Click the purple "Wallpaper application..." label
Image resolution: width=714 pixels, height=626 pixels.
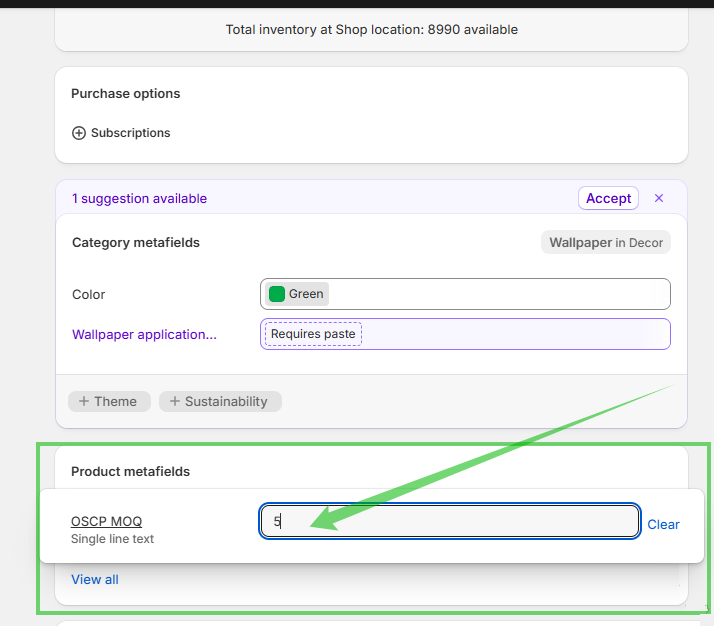[x=144, y=334]
